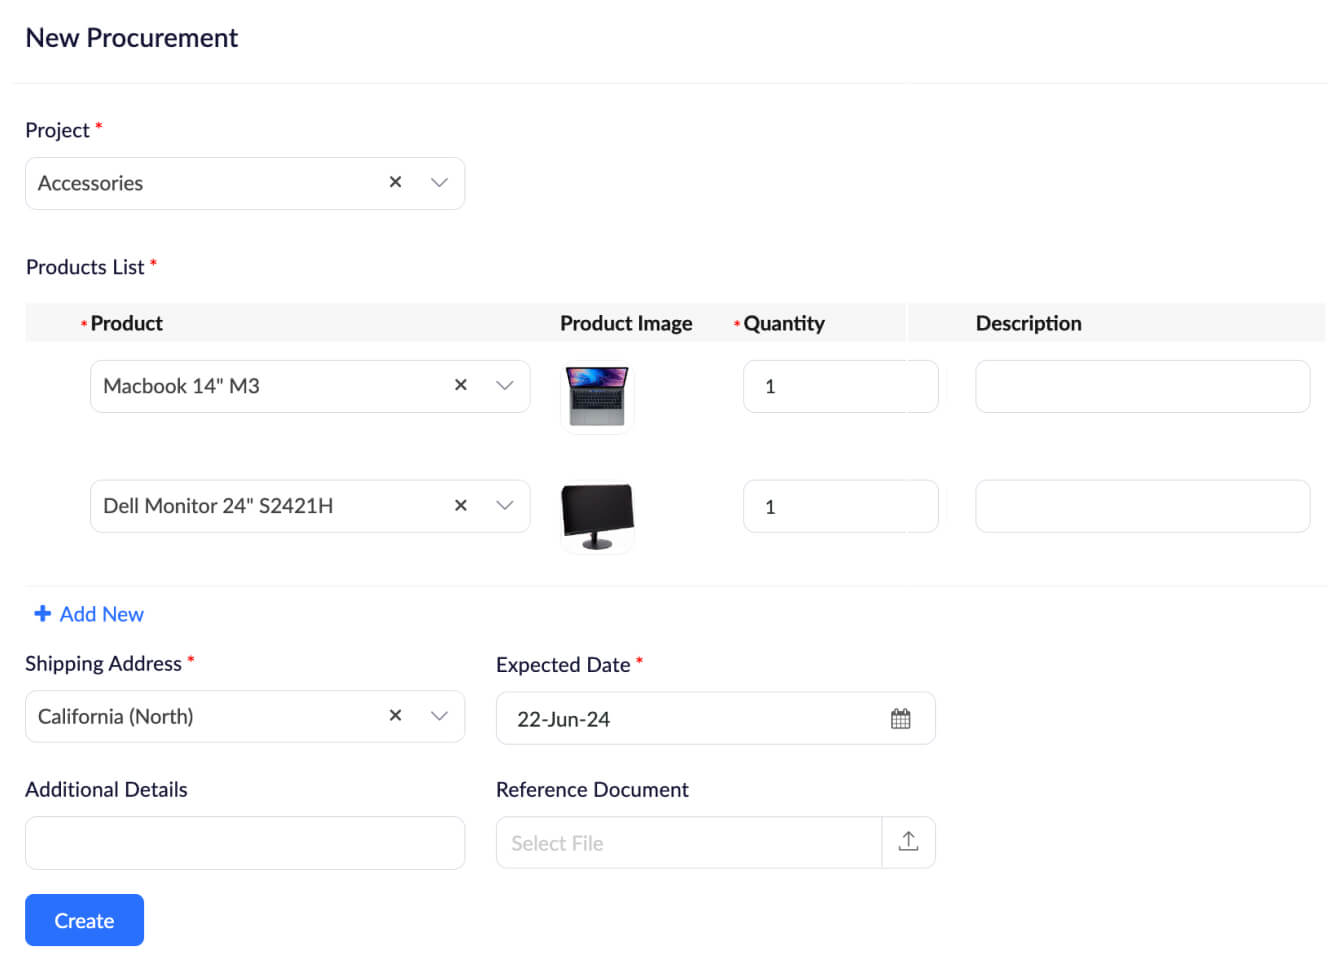The width and height of the screenshot is (1334, 972).
Task: Click the Additional Details text field
Action: [245, 843]
